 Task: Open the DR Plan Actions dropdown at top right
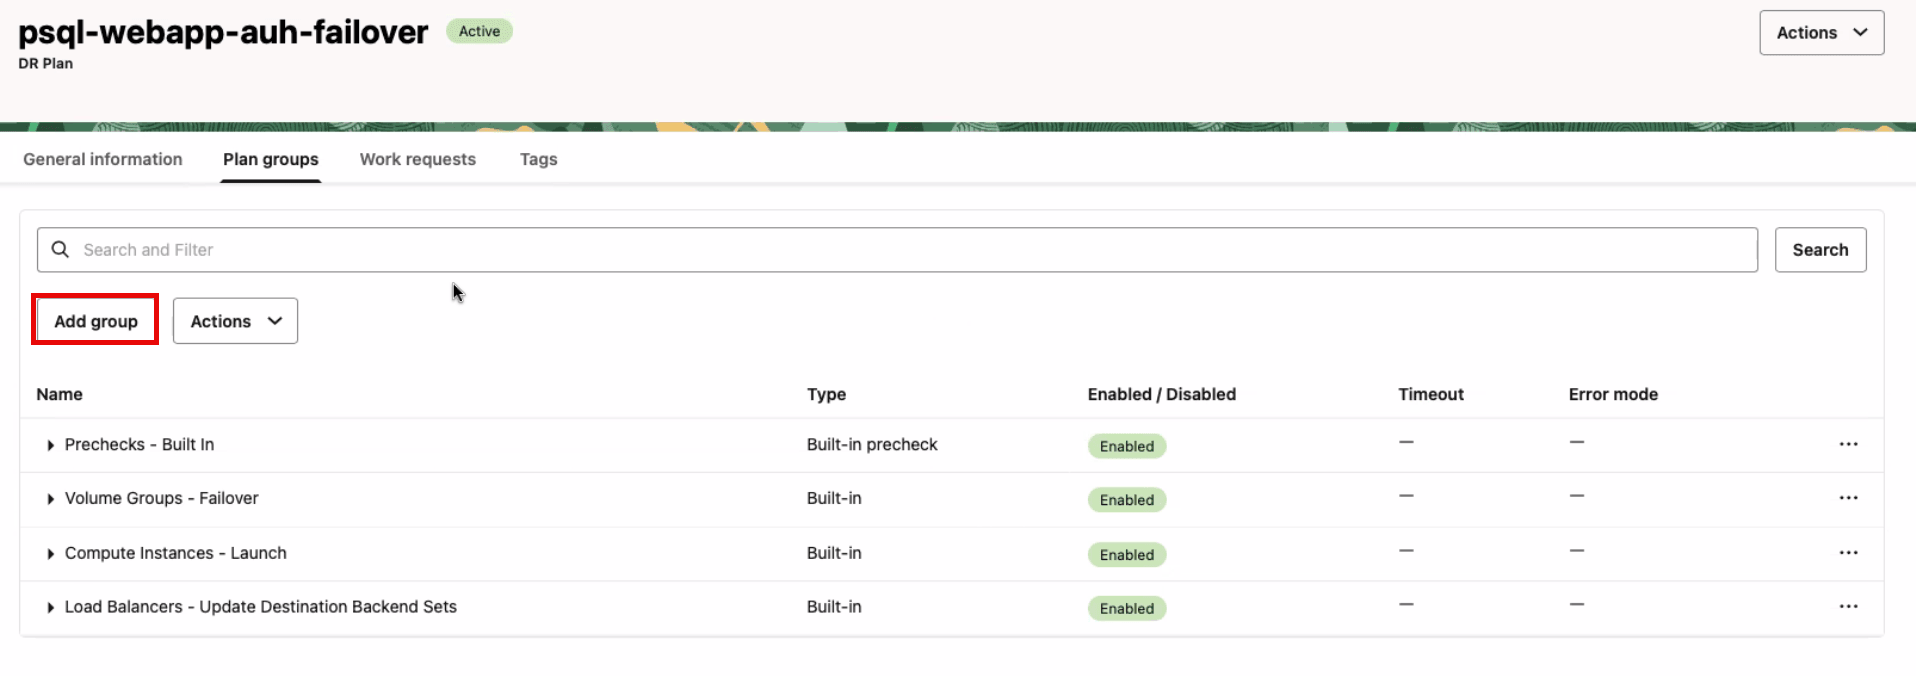click(x=1821, y=33)
